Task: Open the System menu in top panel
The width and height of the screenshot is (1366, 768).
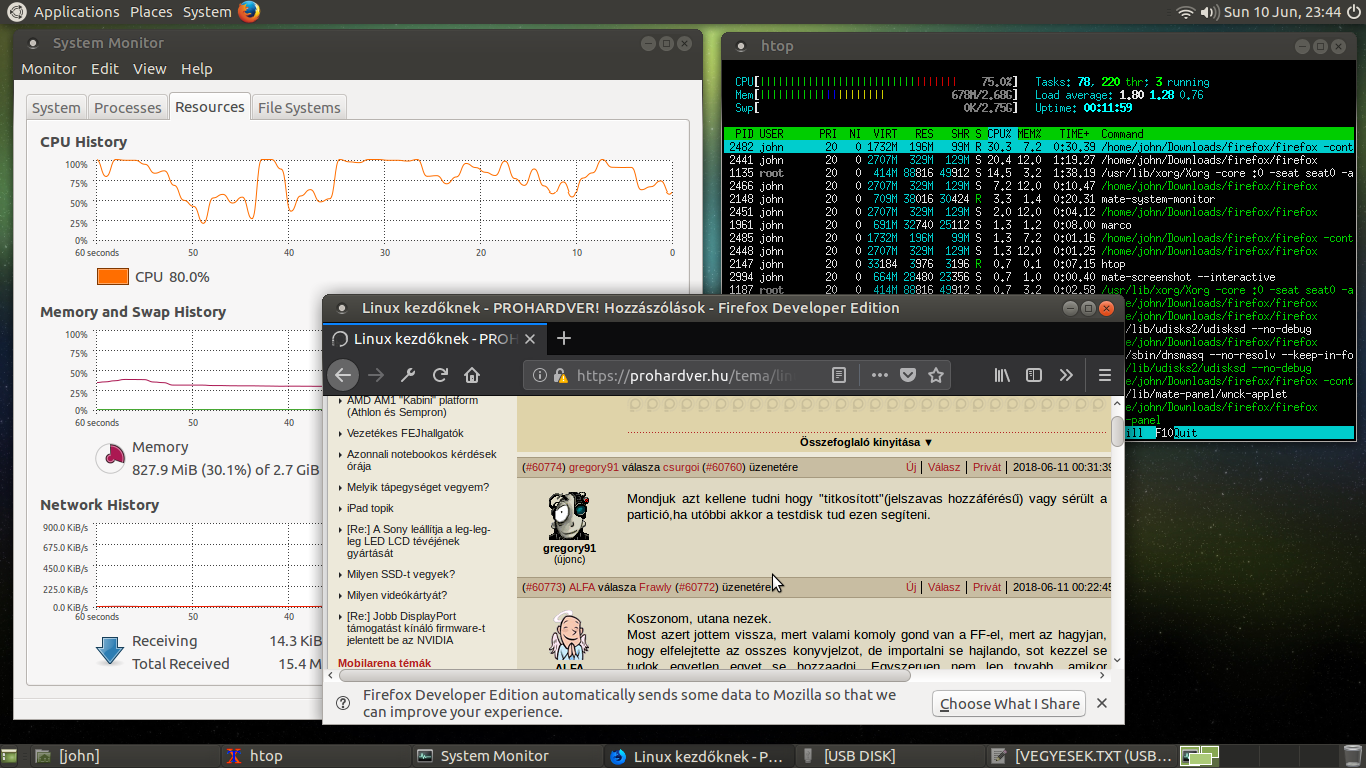Action: point(207,12)
